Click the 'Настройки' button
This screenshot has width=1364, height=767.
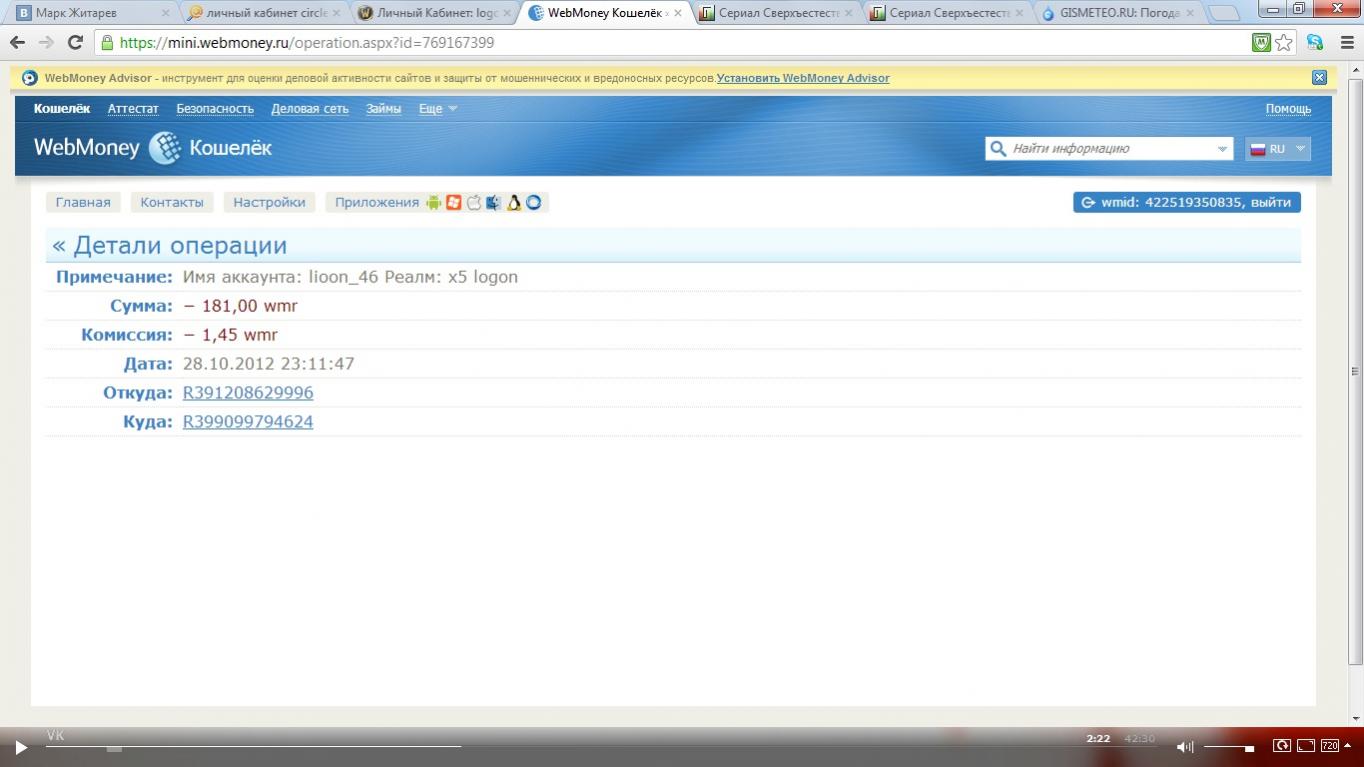coord(269,202)
